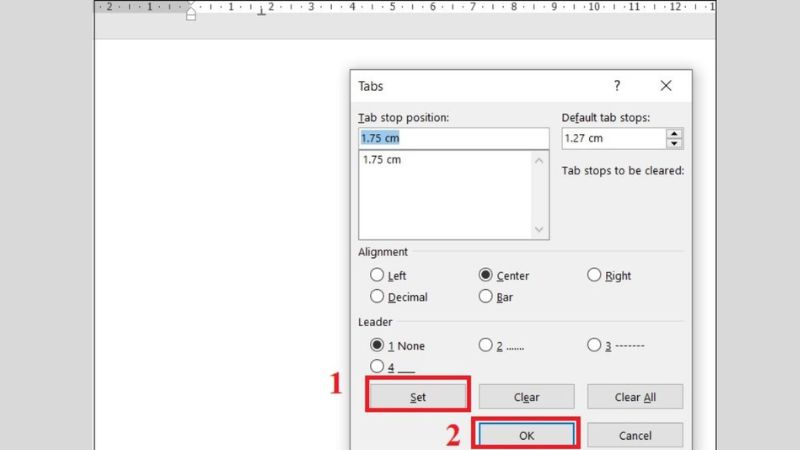Select the 1.75 cm entry in tab list
Viewport: 800px width, 450px height.
(x=382, y=160)
